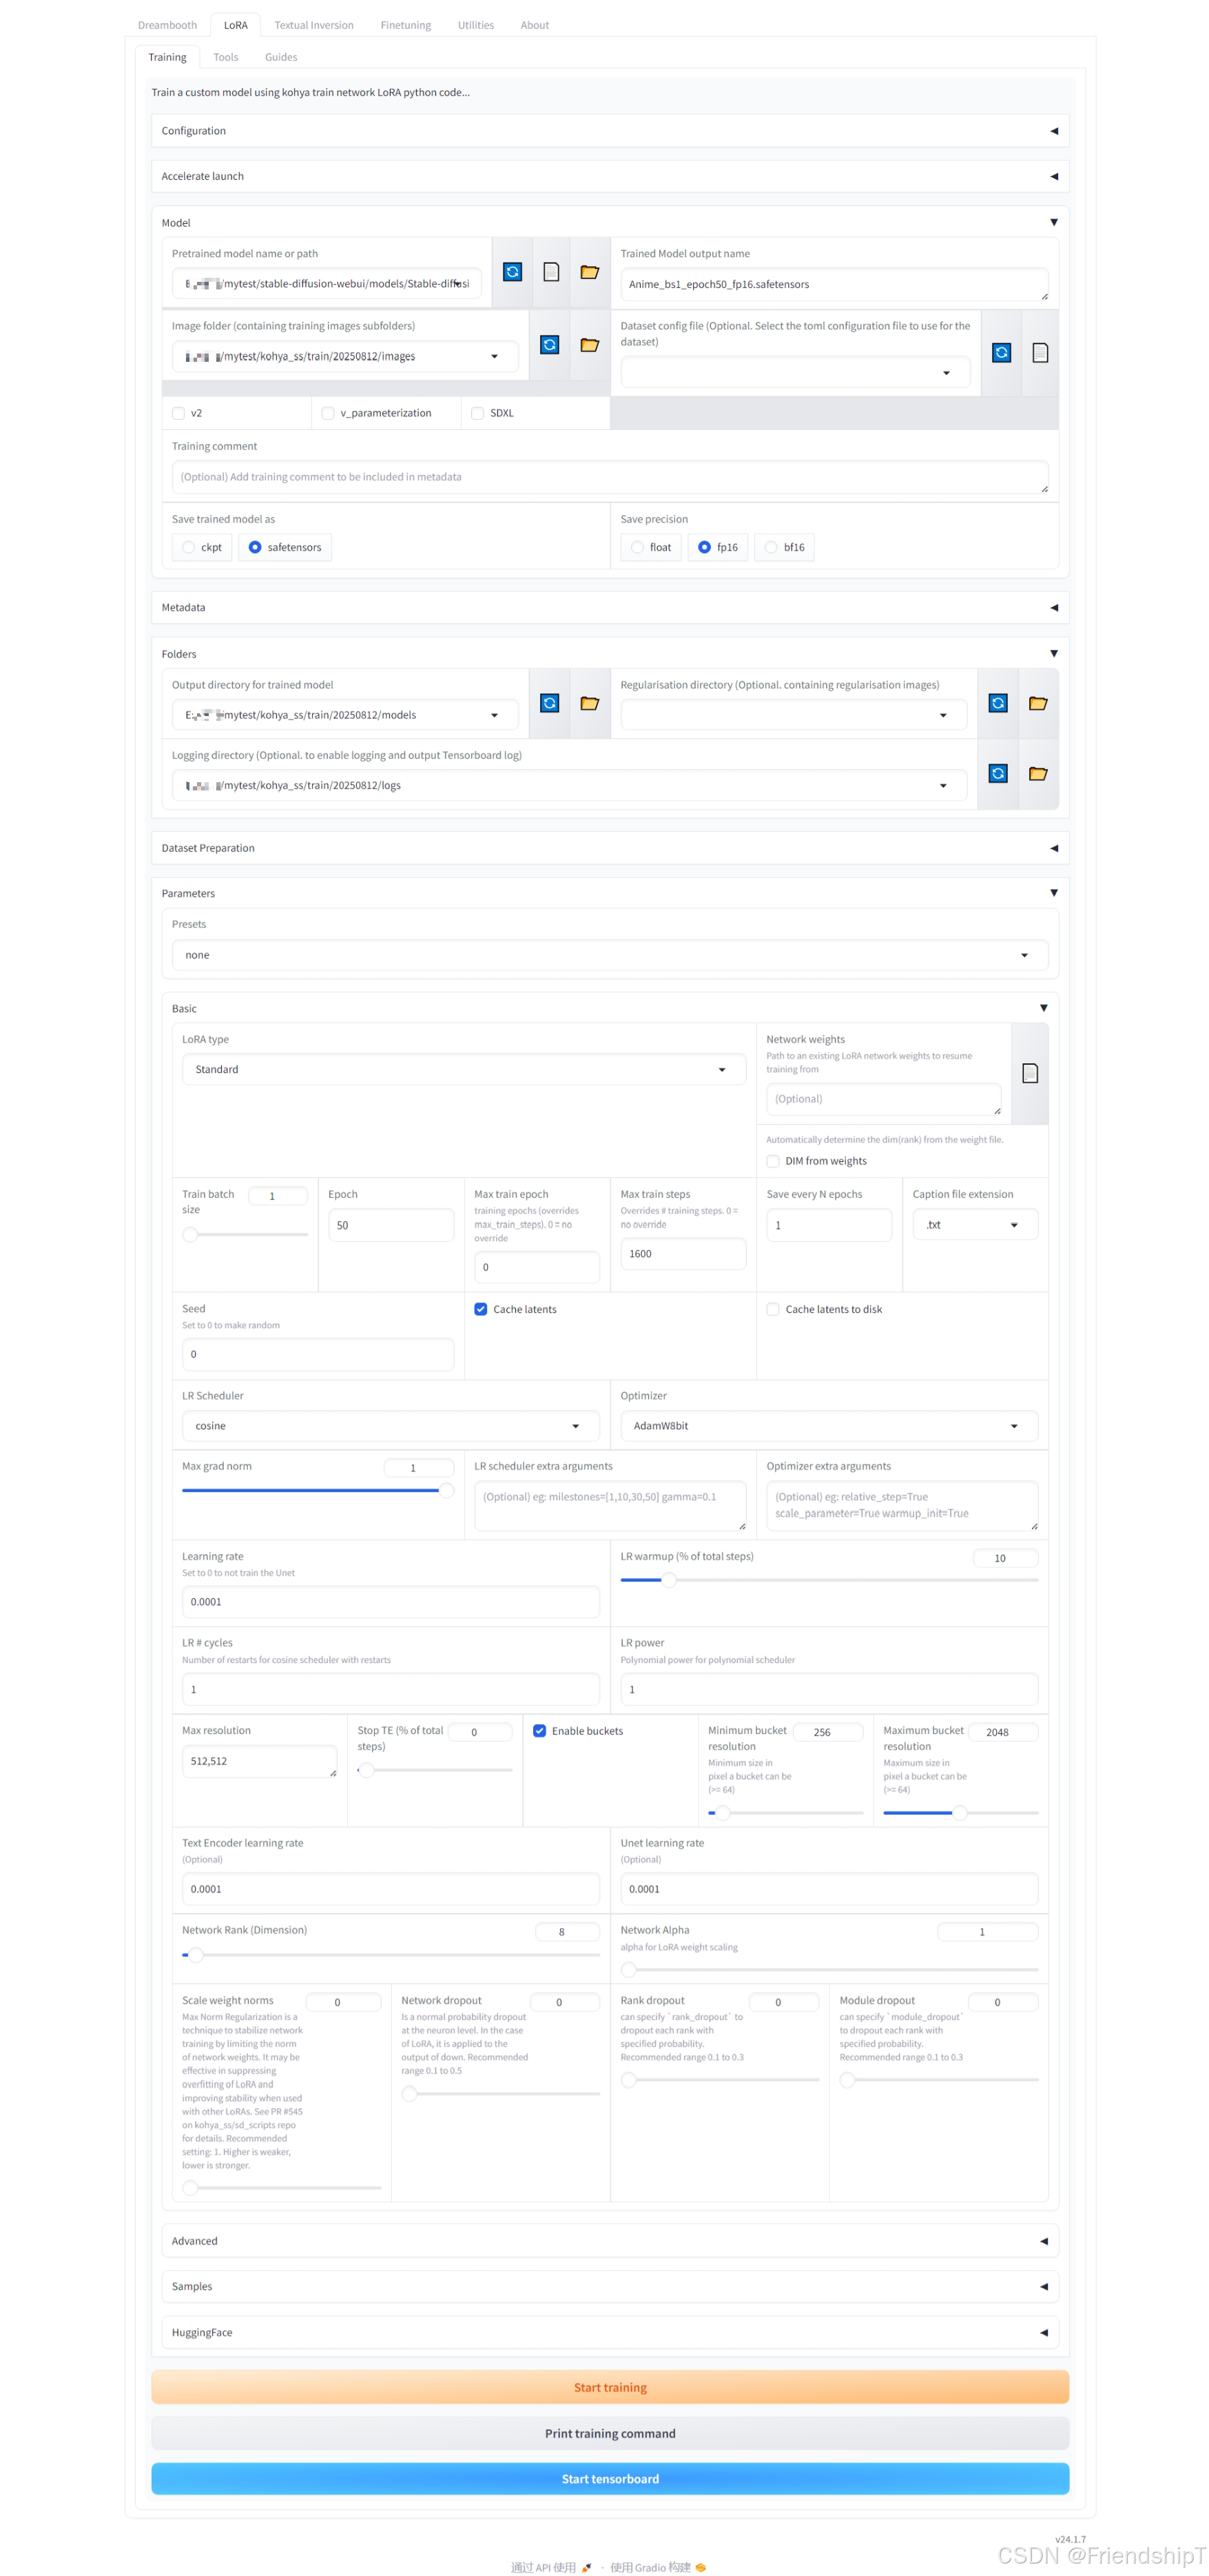
Task: Click the Start training button
Action: tap(609, 2387)
